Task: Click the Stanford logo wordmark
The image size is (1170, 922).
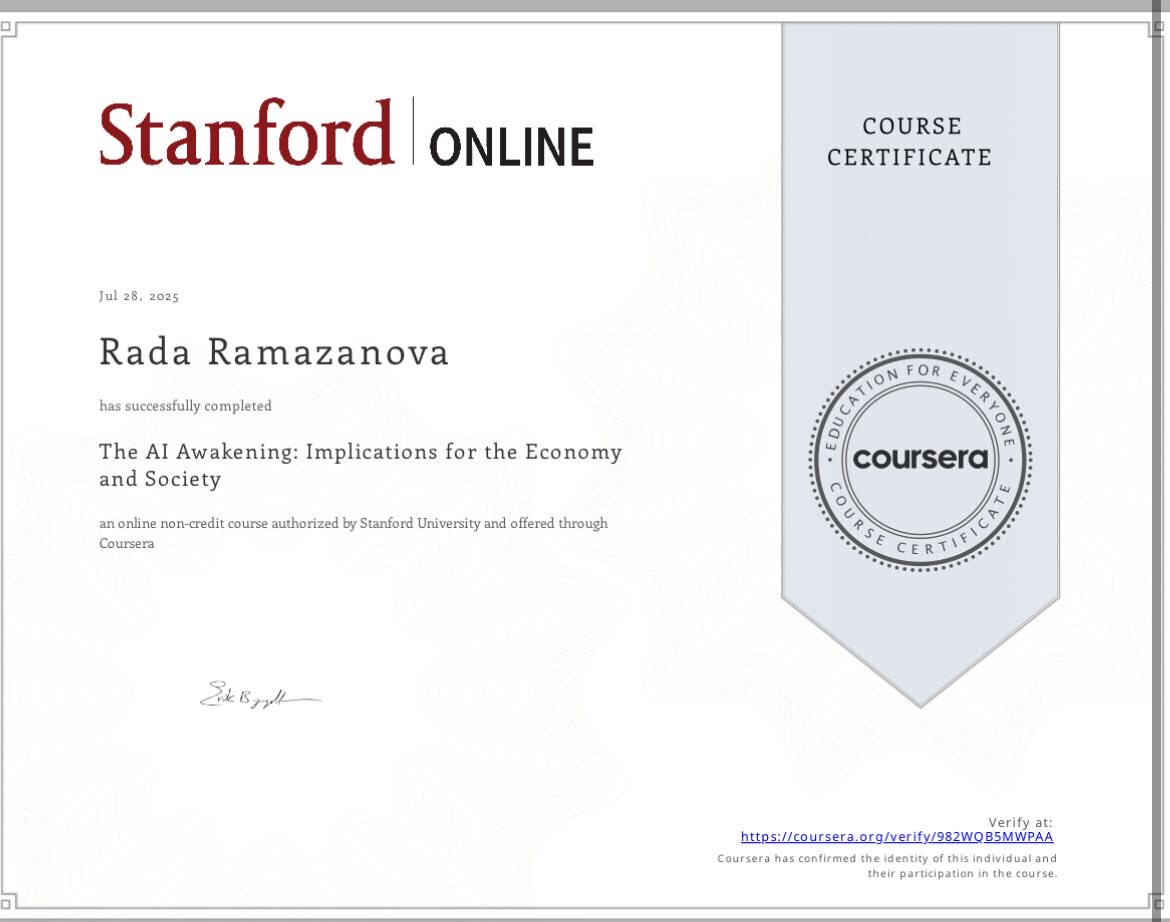Action: point(246,134)
